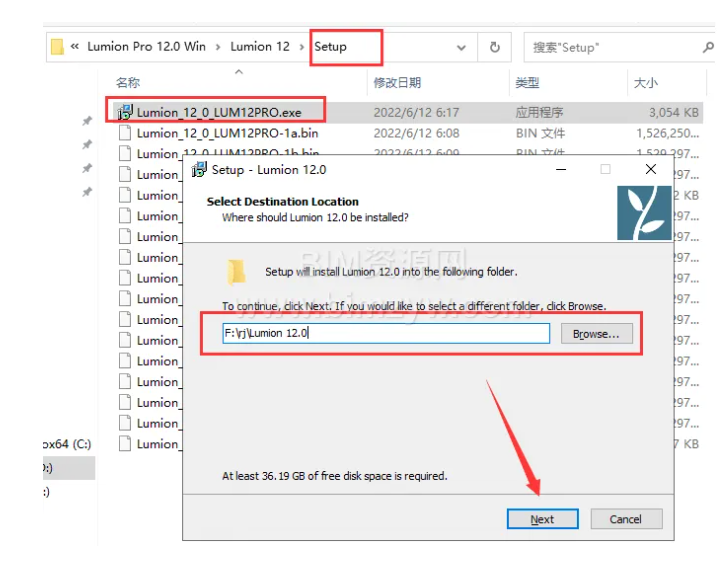This screenshot has height=569, width=717.
Task: Cancel the Lumion 12.0 setup
Action: pos(626,519)
